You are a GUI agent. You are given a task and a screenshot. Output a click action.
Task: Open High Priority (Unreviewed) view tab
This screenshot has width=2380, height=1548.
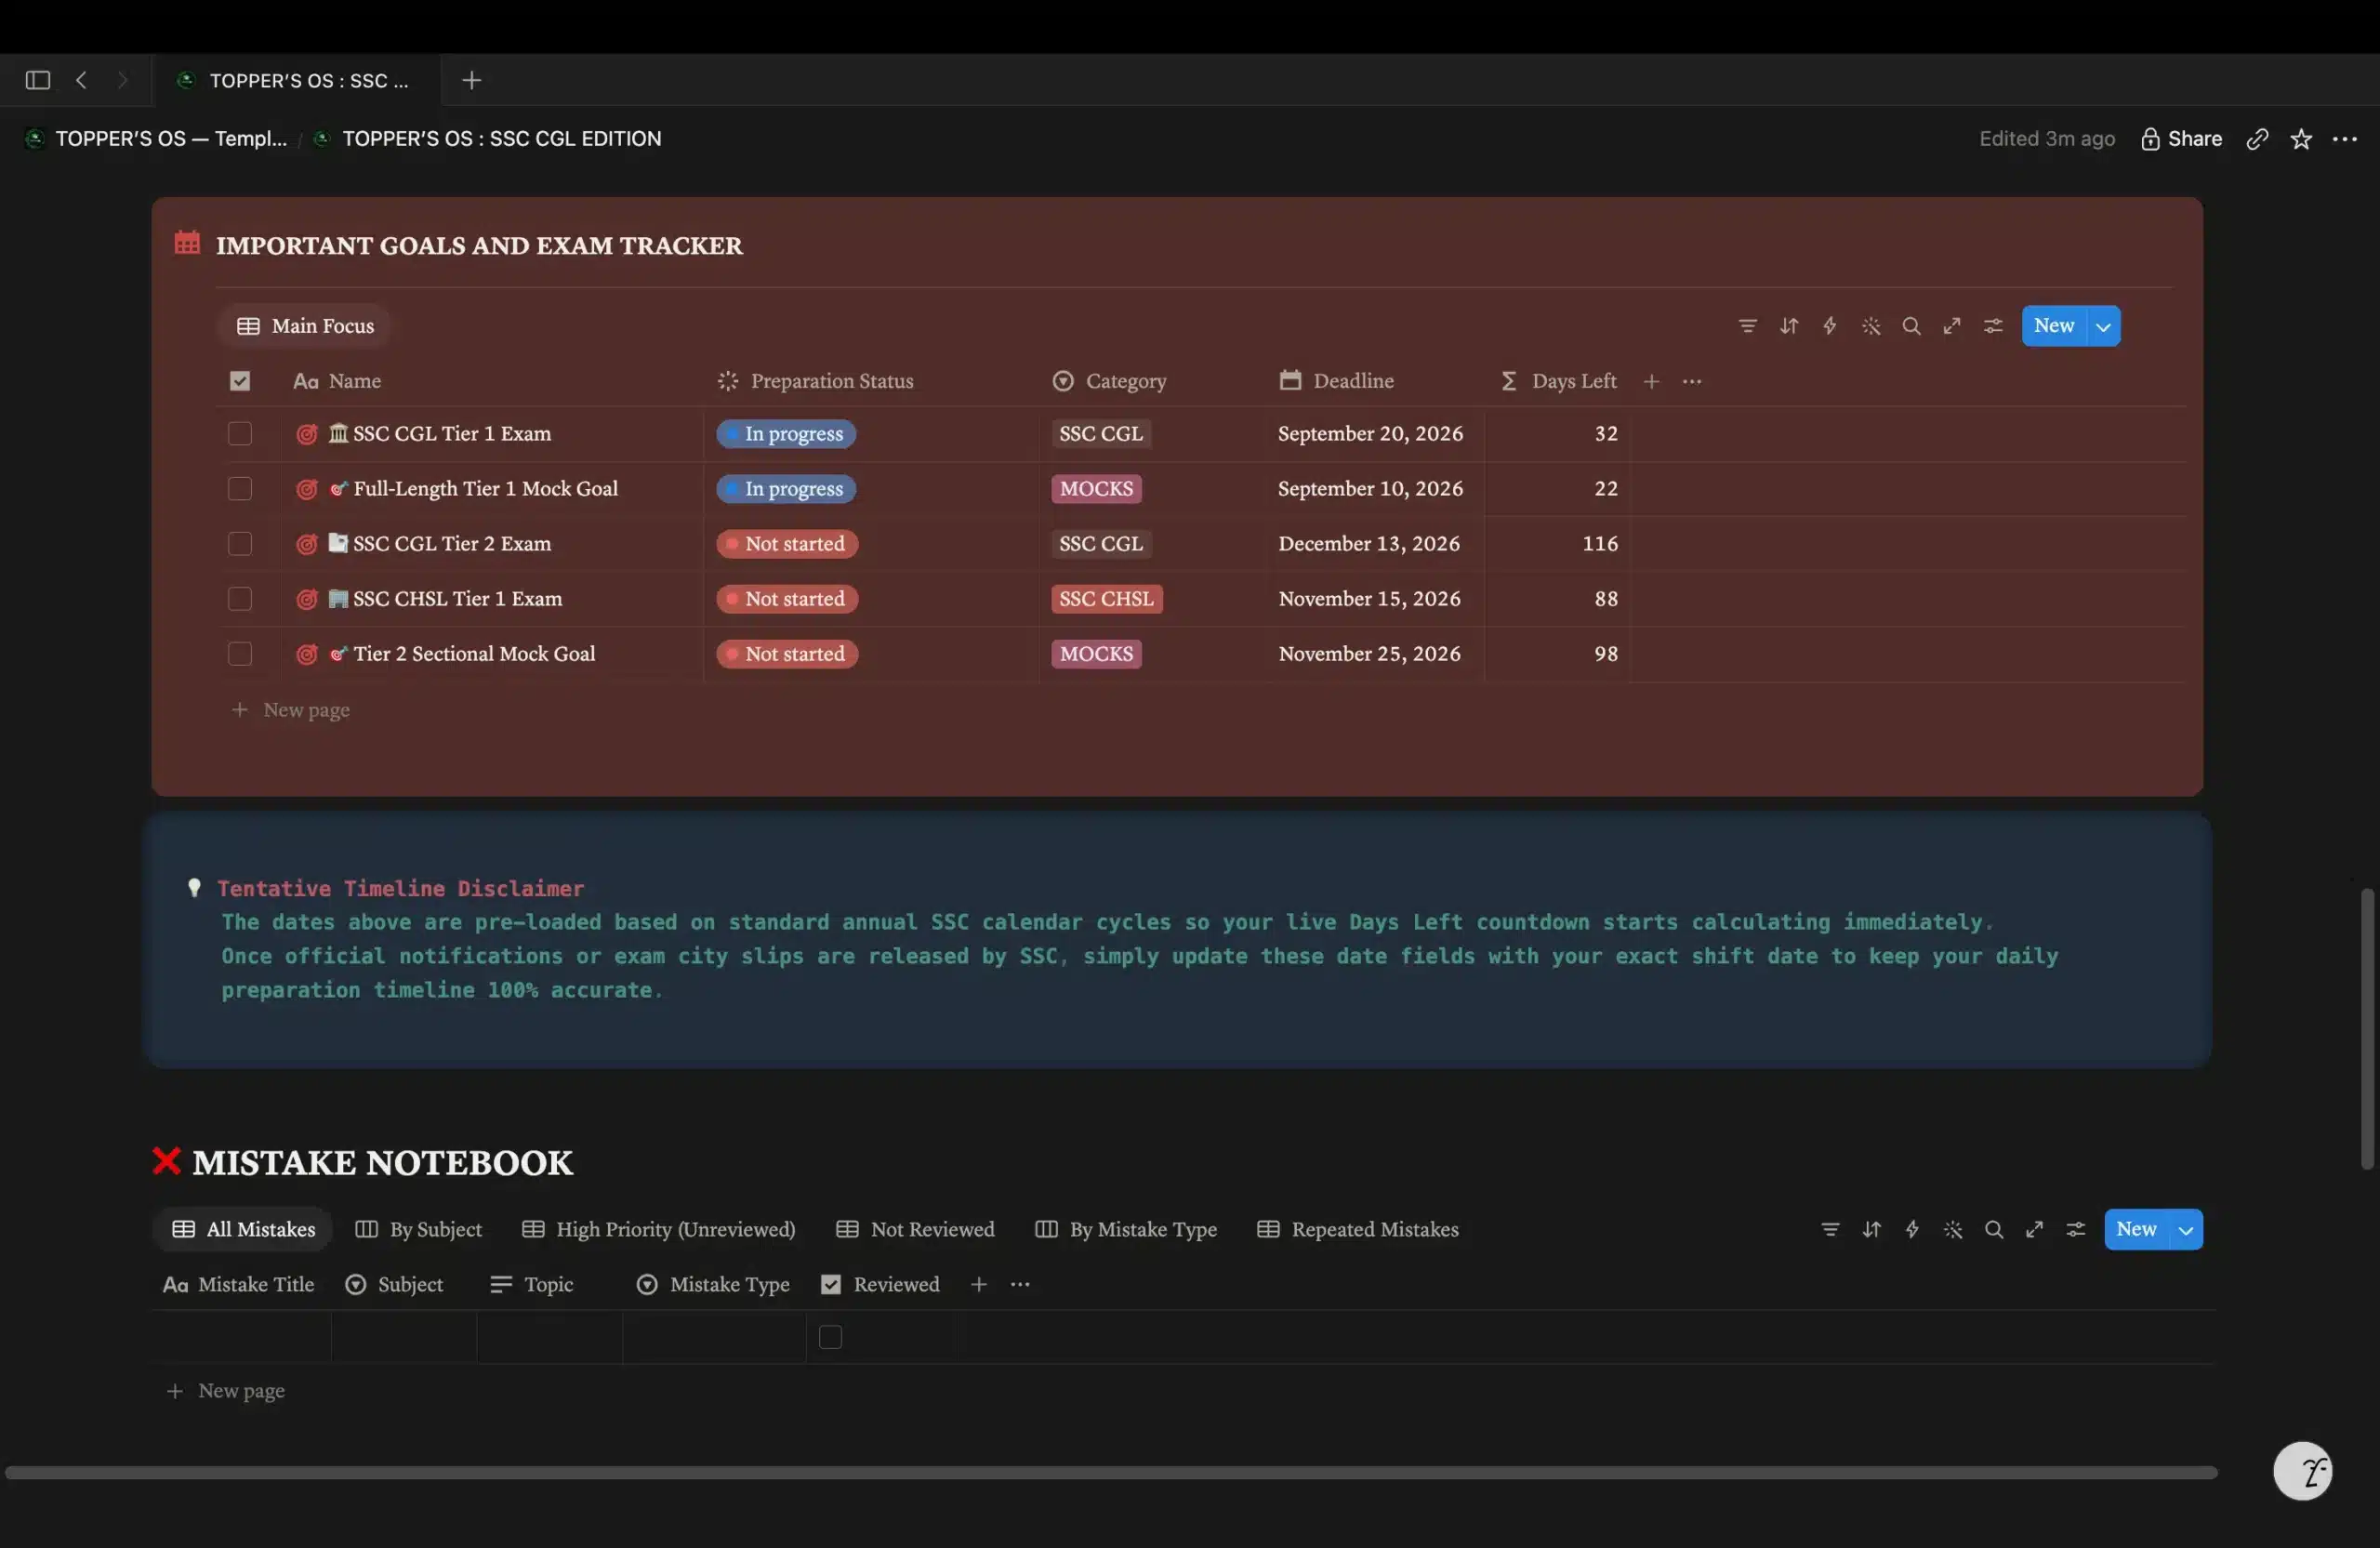pyautogui.click(x=659, y=1230)
